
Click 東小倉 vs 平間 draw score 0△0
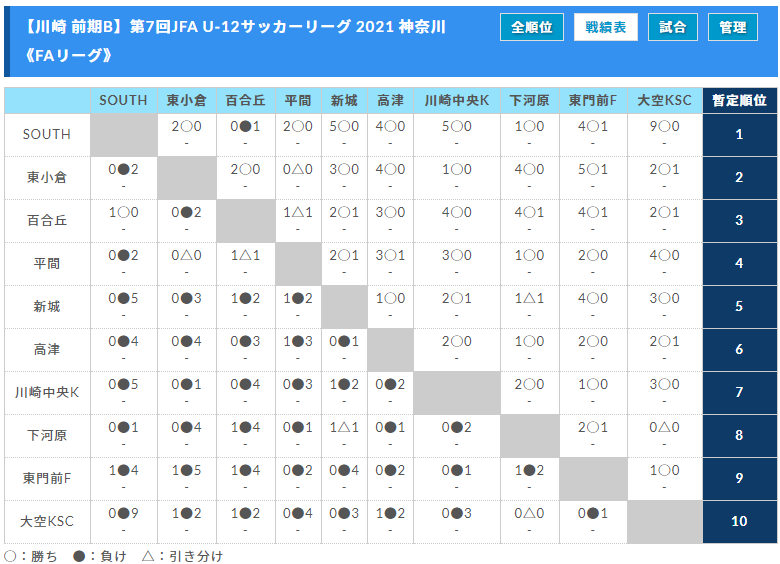click(x=298, y=170)
